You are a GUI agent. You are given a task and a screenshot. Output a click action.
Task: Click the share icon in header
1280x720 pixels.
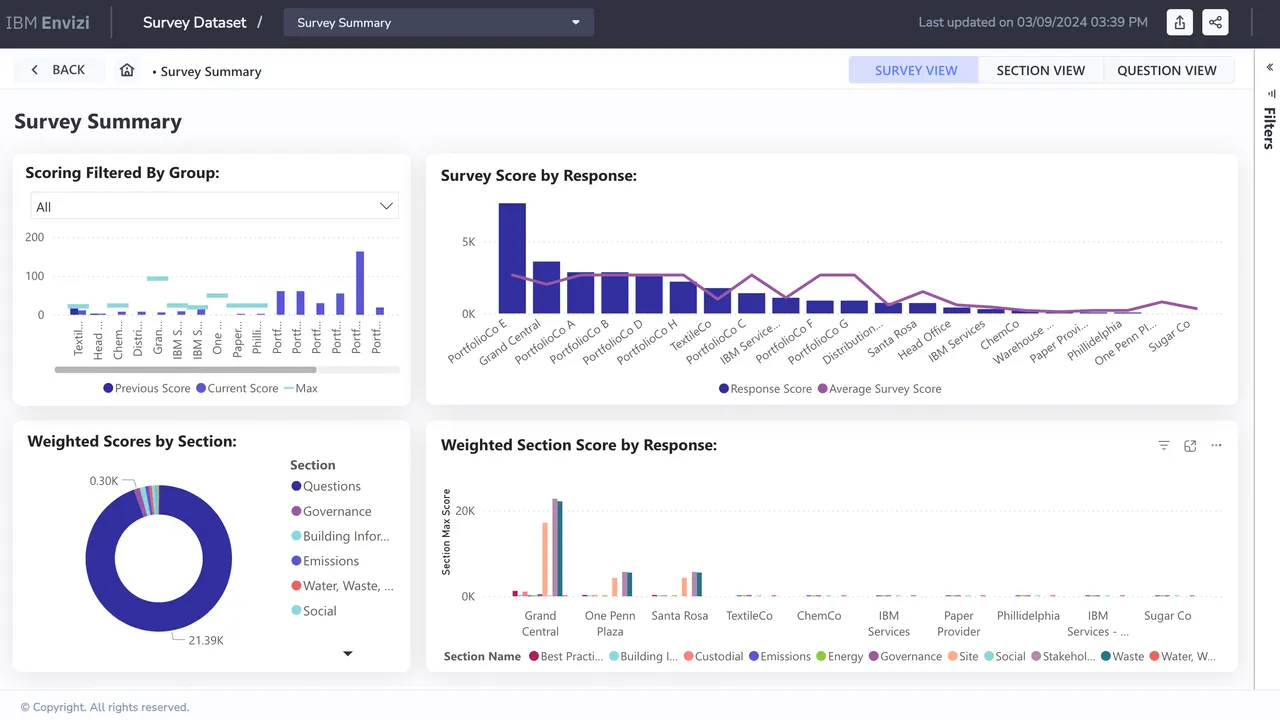[x=1215, y=22]
